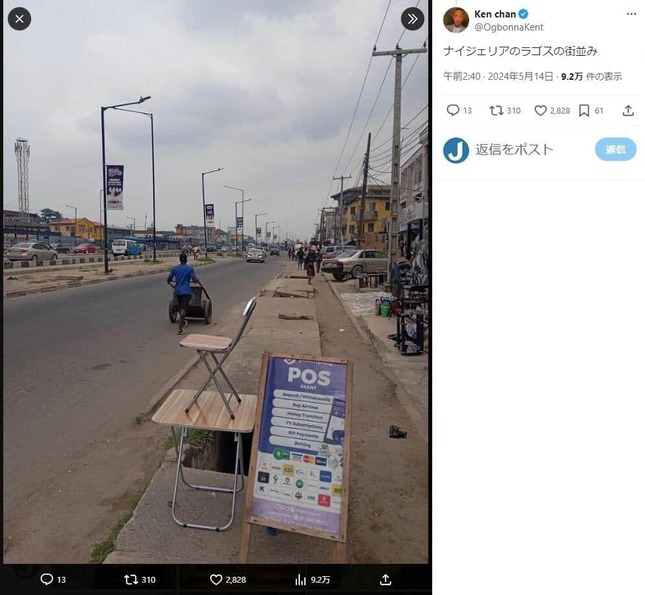The height and width of the screenshot is (595, 645).
Task: Like the tweet via heart icon in panel
Action: tap(541, 110)
